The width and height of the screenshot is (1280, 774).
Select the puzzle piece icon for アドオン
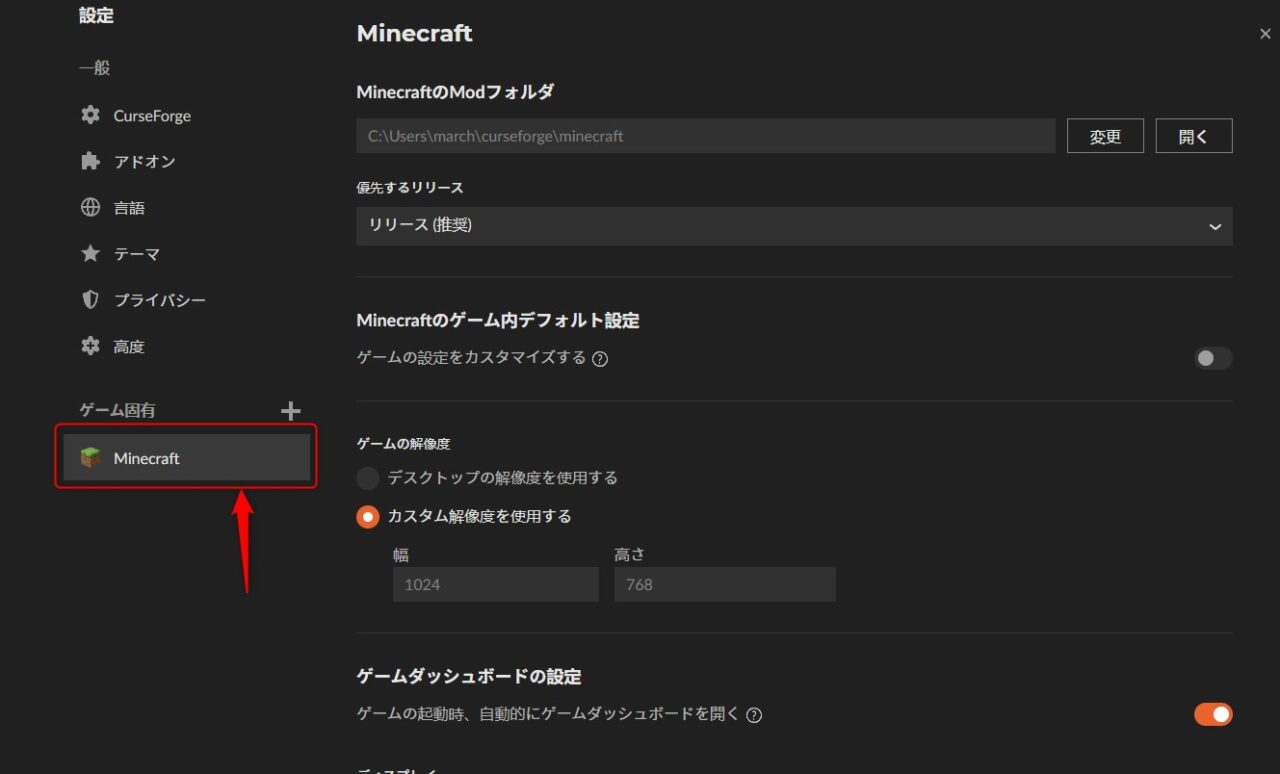[x=91, y=161]
